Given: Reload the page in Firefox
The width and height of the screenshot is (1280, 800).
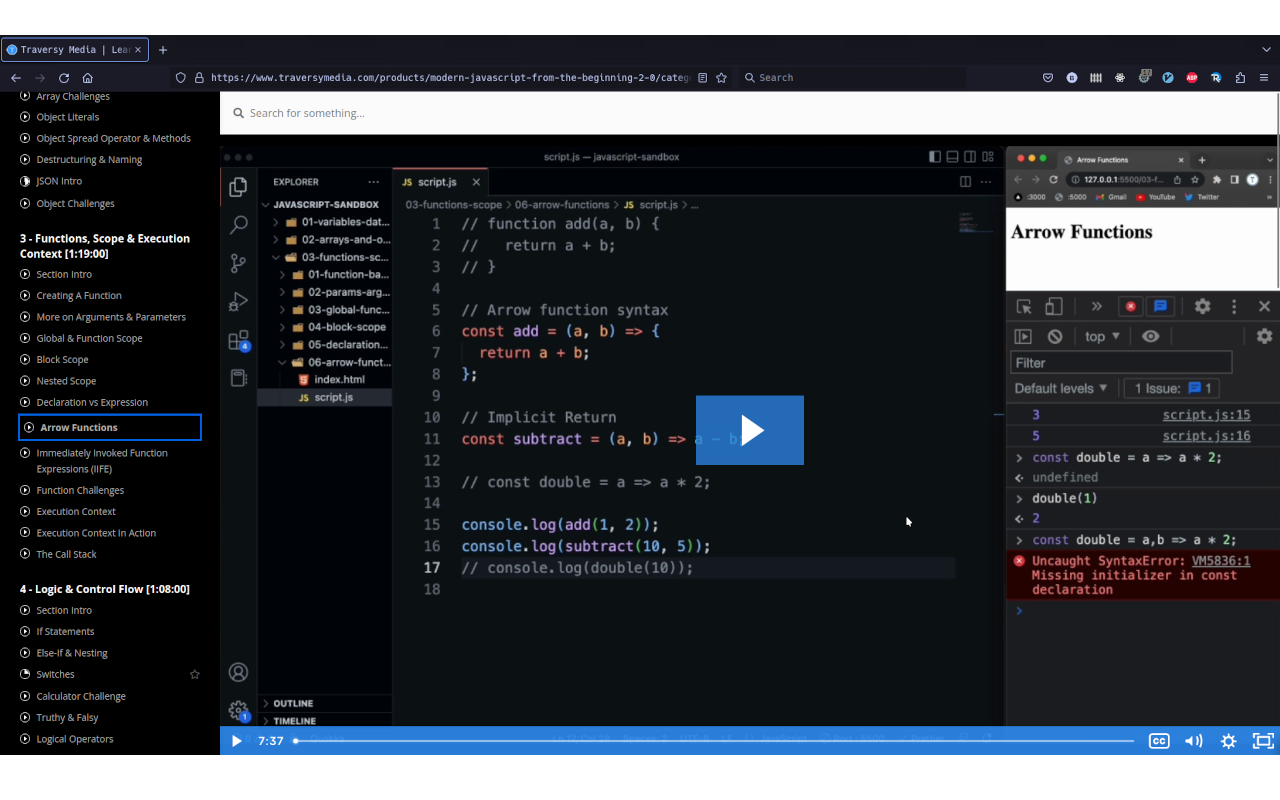Looking at the screenshot, I should [x=64, y=78].
